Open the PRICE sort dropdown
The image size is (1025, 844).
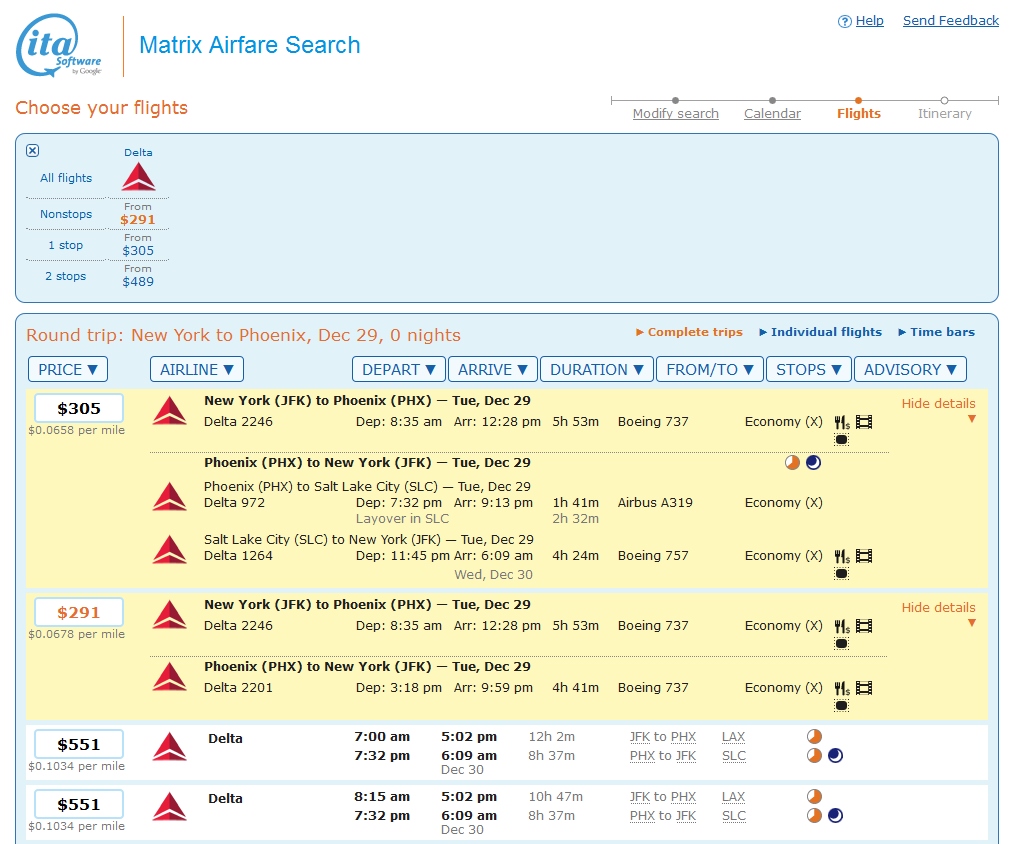tap(68, 369)
